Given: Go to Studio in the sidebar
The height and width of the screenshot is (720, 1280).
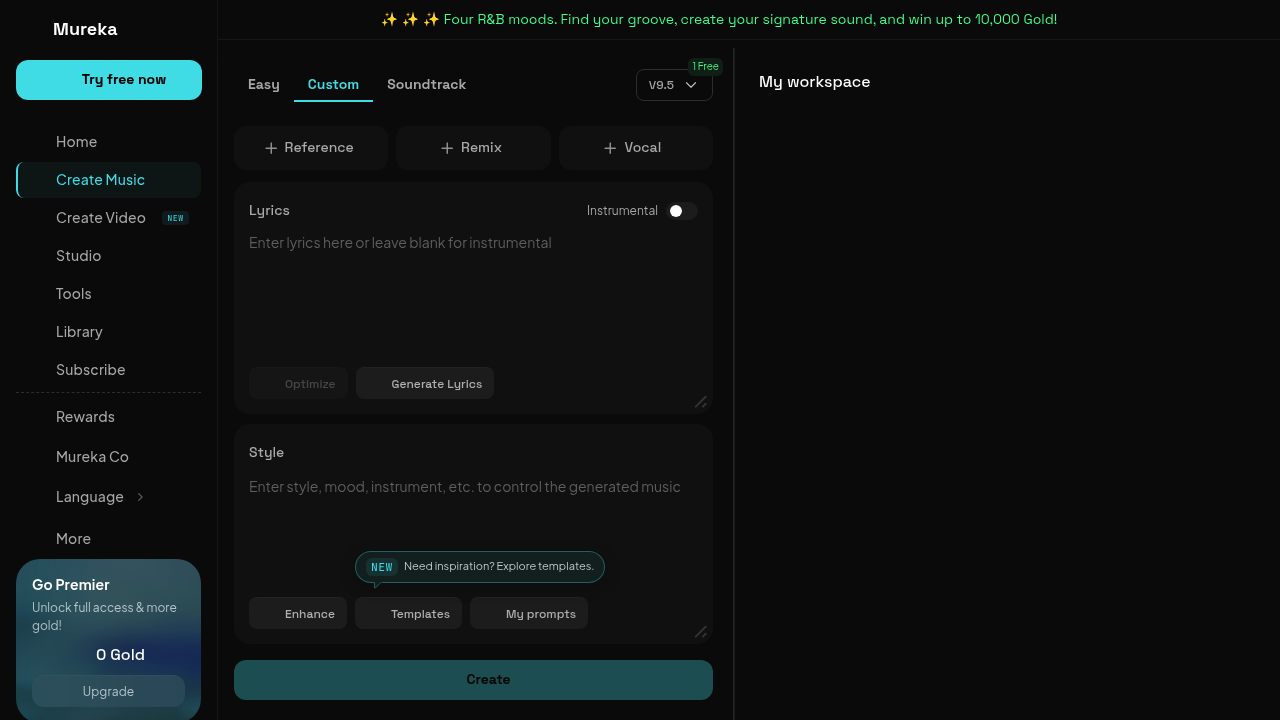Looking at the screenshot, I should [108, 256].
